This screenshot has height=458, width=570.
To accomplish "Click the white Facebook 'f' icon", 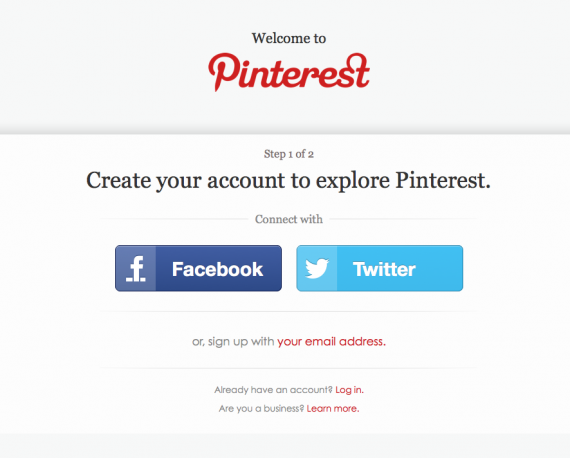I will click(136, 269).
